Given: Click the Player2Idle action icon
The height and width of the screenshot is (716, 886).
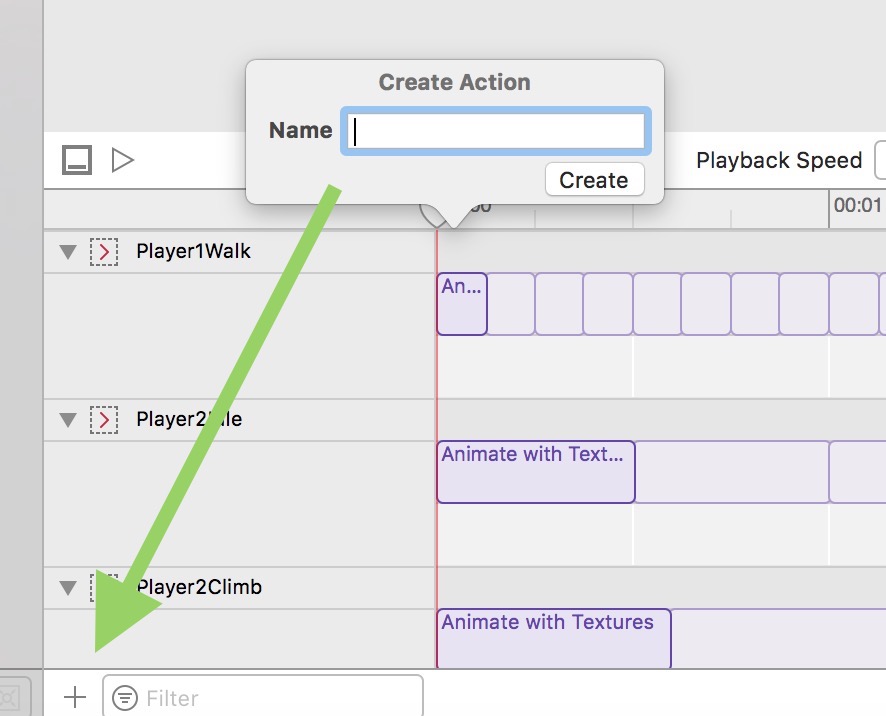Looking at the screenshot, I should tap(104, 420).
